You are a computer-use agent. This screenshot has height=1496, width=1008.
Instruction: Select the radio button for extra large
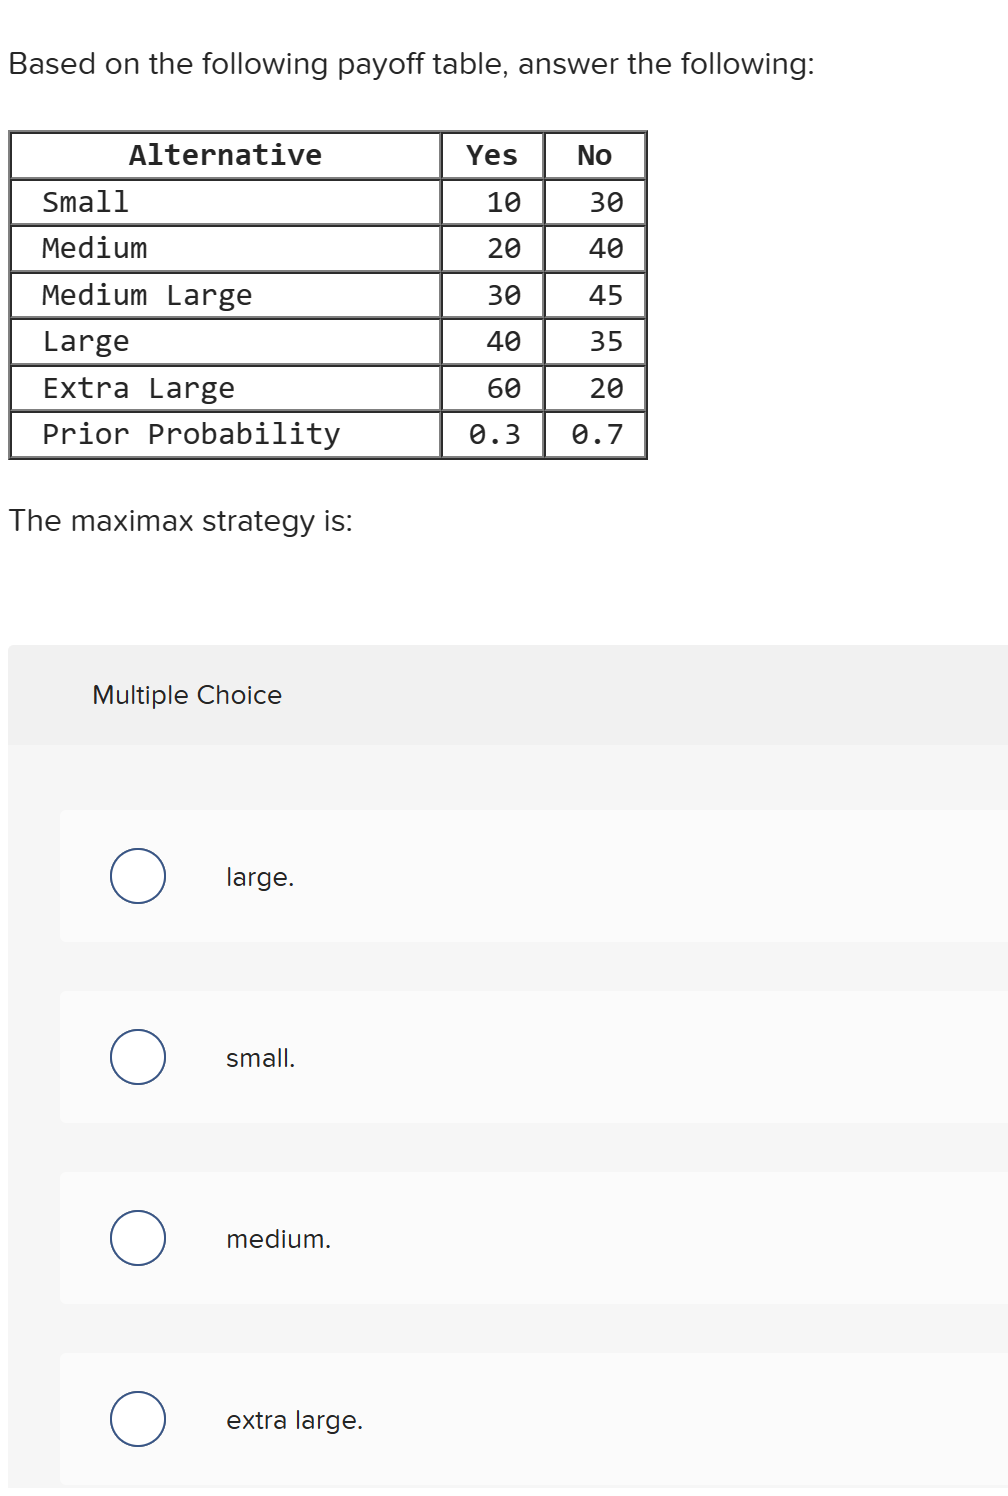pos(136,1418)
